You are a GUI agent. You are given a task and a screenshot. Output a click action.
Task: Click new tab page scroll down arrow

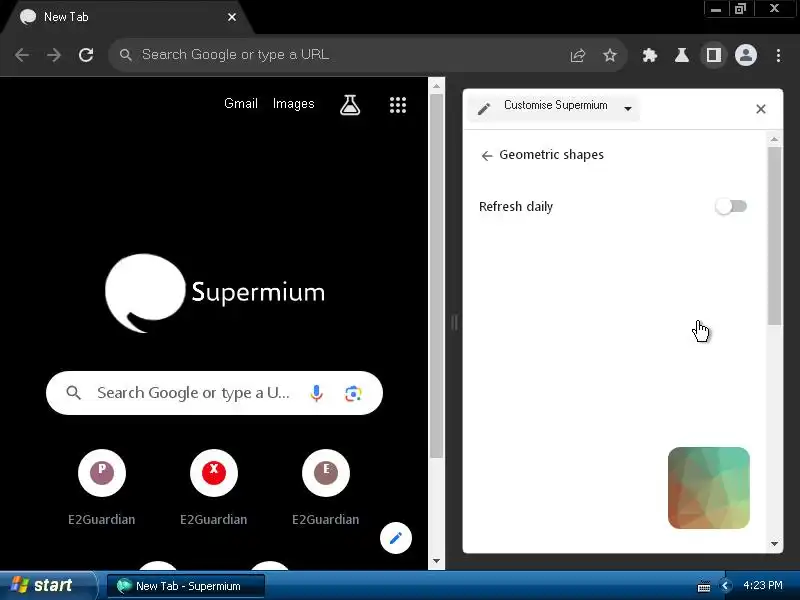click(436, 561)
